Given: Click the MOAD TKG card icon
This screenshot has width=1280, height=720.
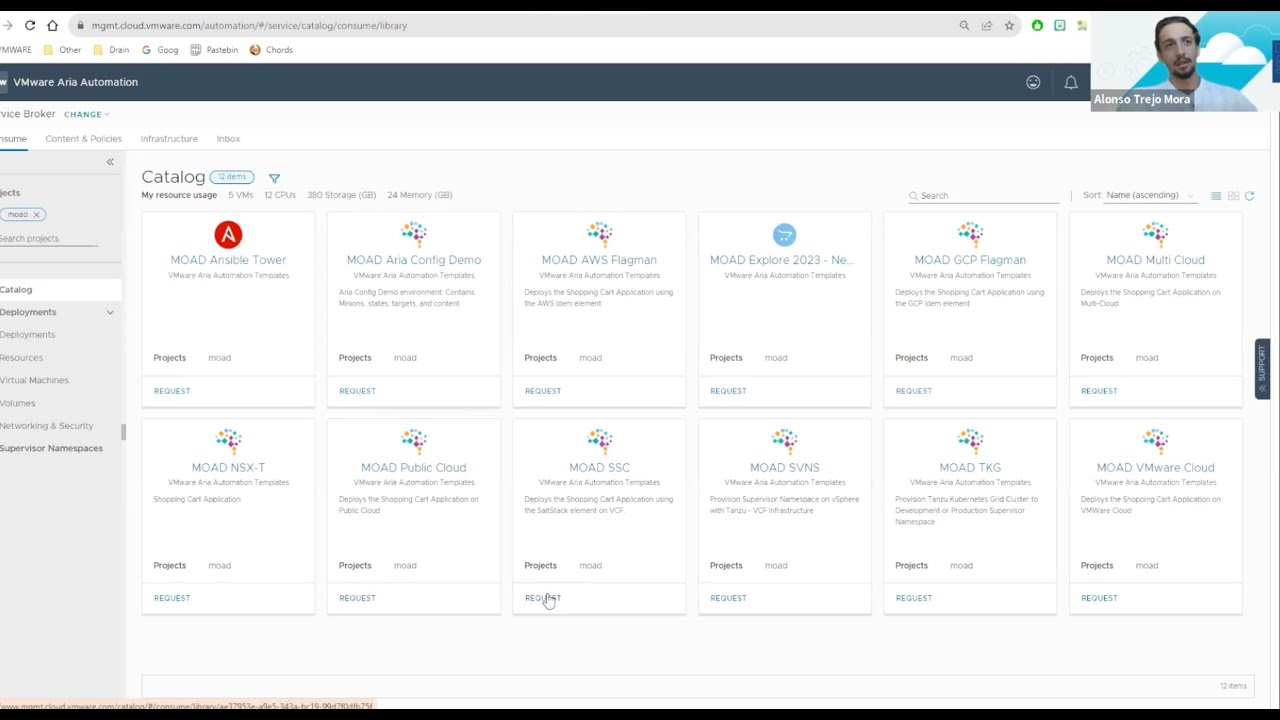Looking at the screenshot, I should [x=970, y=441].
